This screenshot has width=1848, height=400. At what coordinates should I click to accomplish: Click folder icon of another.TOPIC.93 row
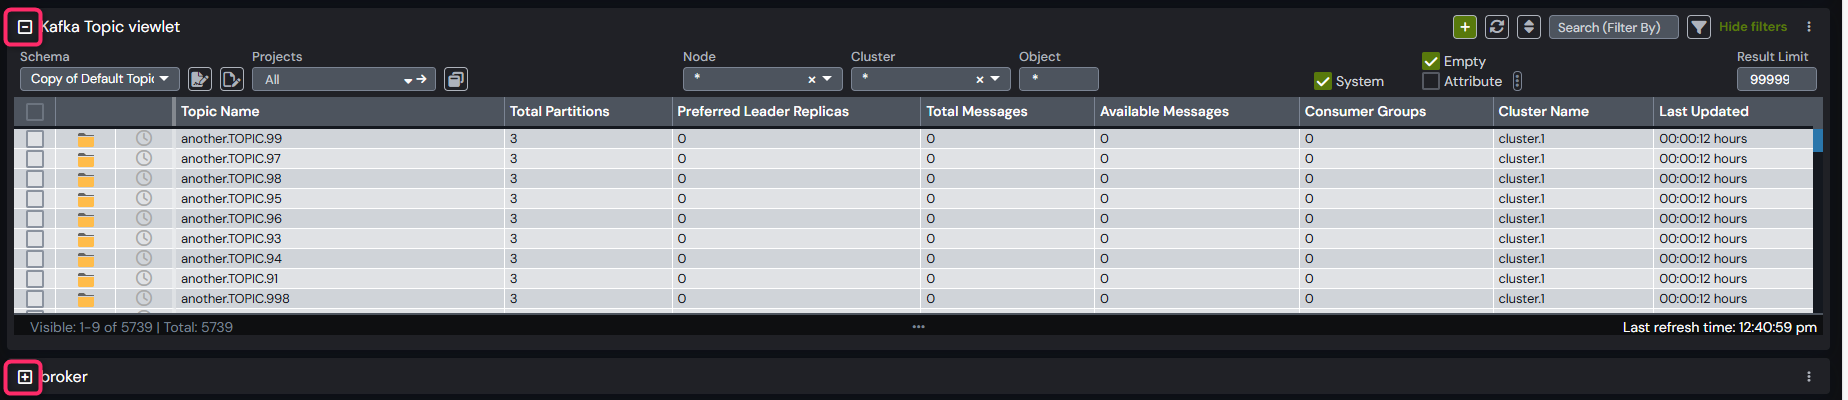[86, 240]
